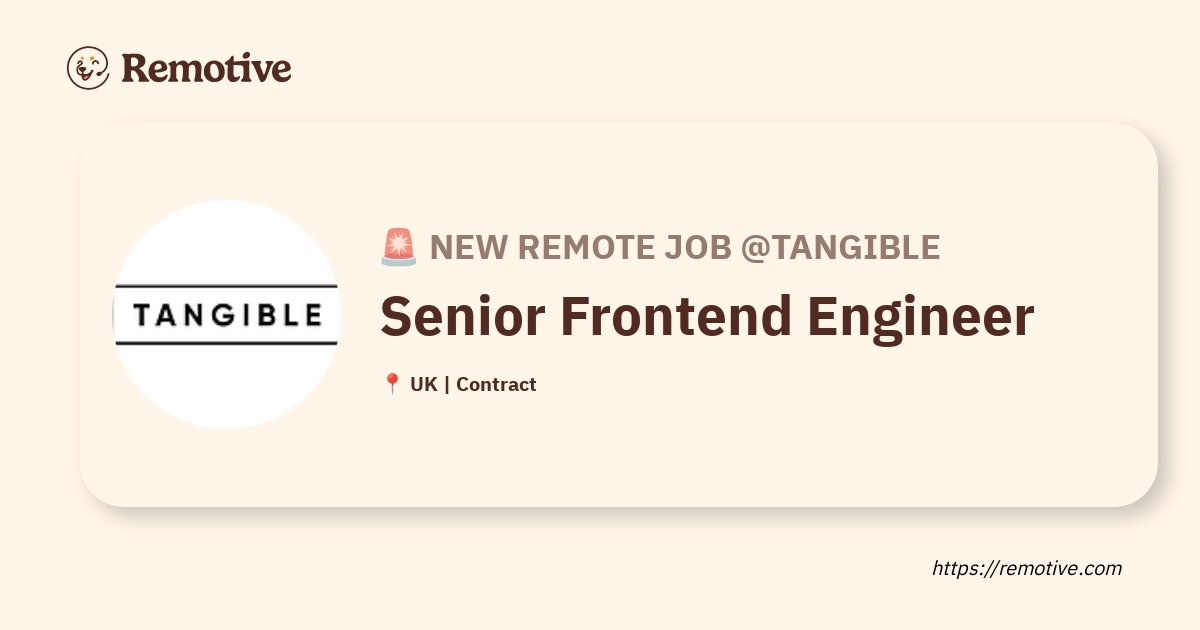Open the Tangible company logo
The height and width of the screenshot is (630, 1200).
point(227,316)
